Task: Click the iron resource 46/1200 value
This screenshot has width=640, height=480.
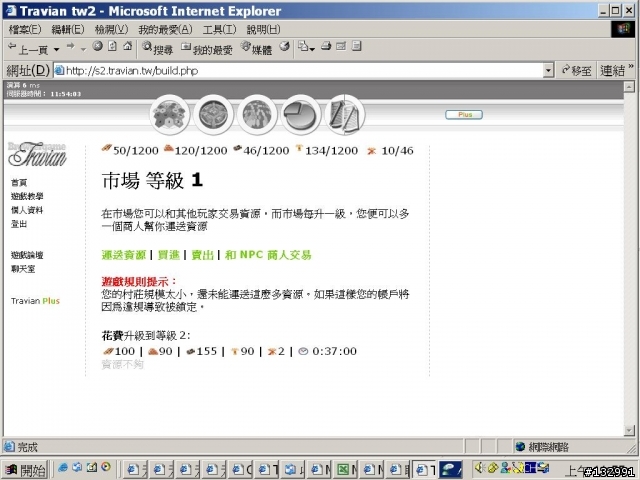Action: tap(266, 151)
